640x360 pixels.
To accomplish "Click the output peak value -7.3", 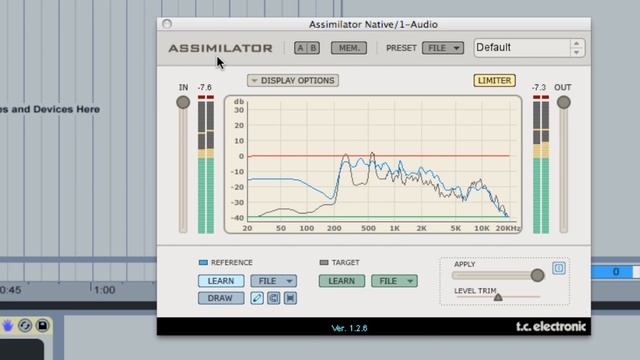I will (539, 87).
